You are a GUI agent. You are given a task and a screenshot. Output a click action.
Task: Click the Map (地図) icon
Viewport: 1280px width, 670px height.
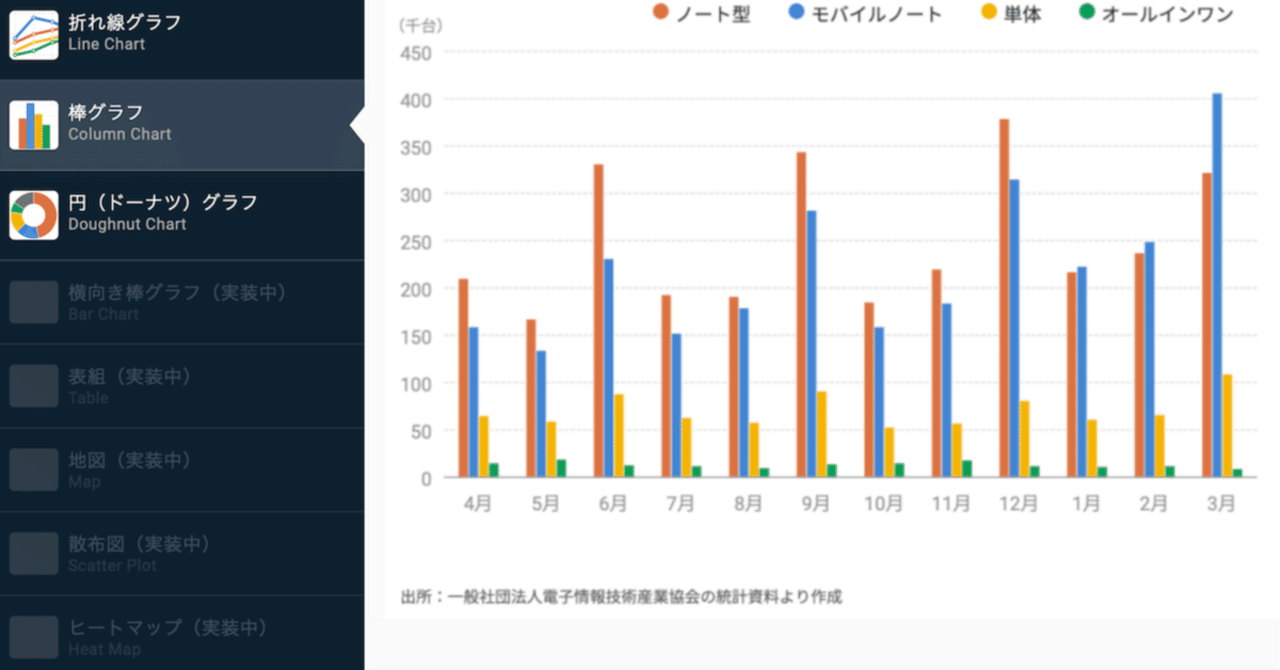pos(33,468)
